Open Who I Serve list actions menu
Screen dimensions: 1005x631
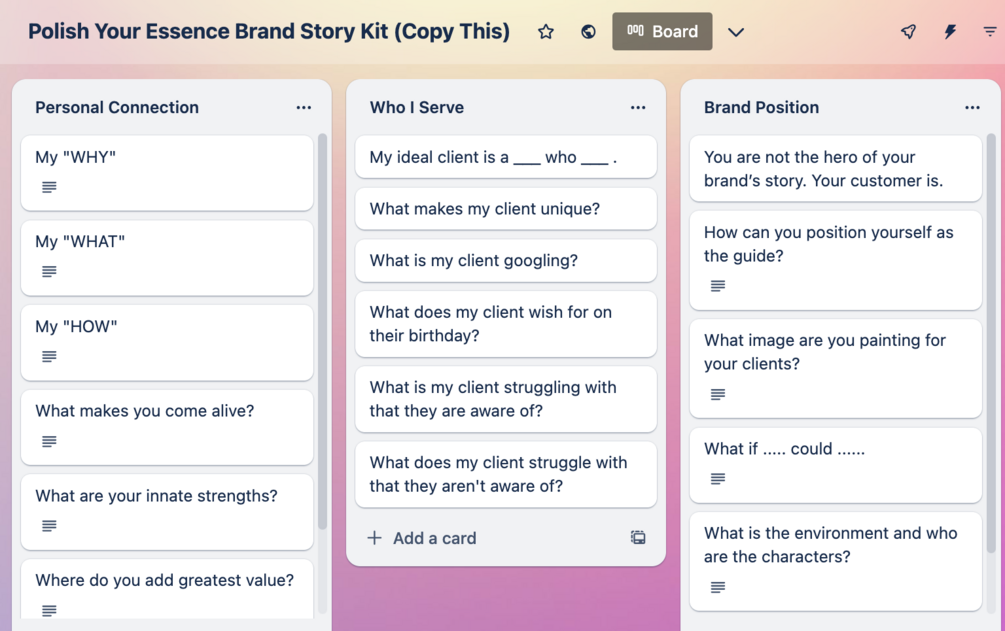coord(638,107)
